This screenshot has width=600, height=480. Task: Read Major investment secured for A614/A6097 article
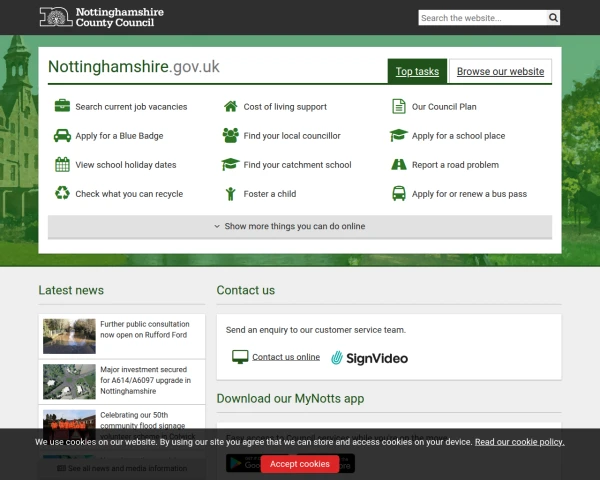tap(145, 380)
